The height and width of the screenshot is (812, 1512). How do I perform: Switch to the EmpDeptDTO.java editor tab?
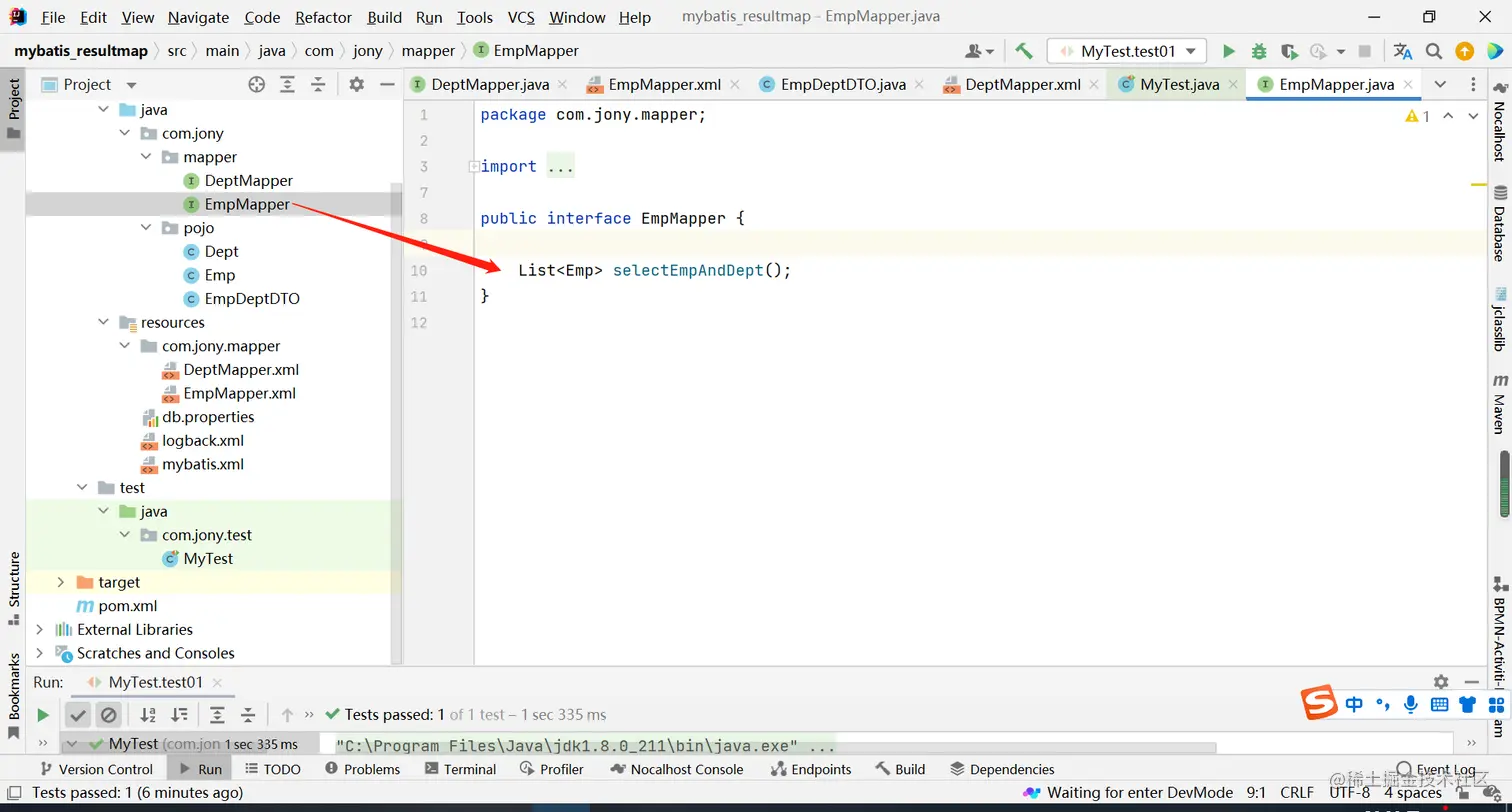point(843,85)
